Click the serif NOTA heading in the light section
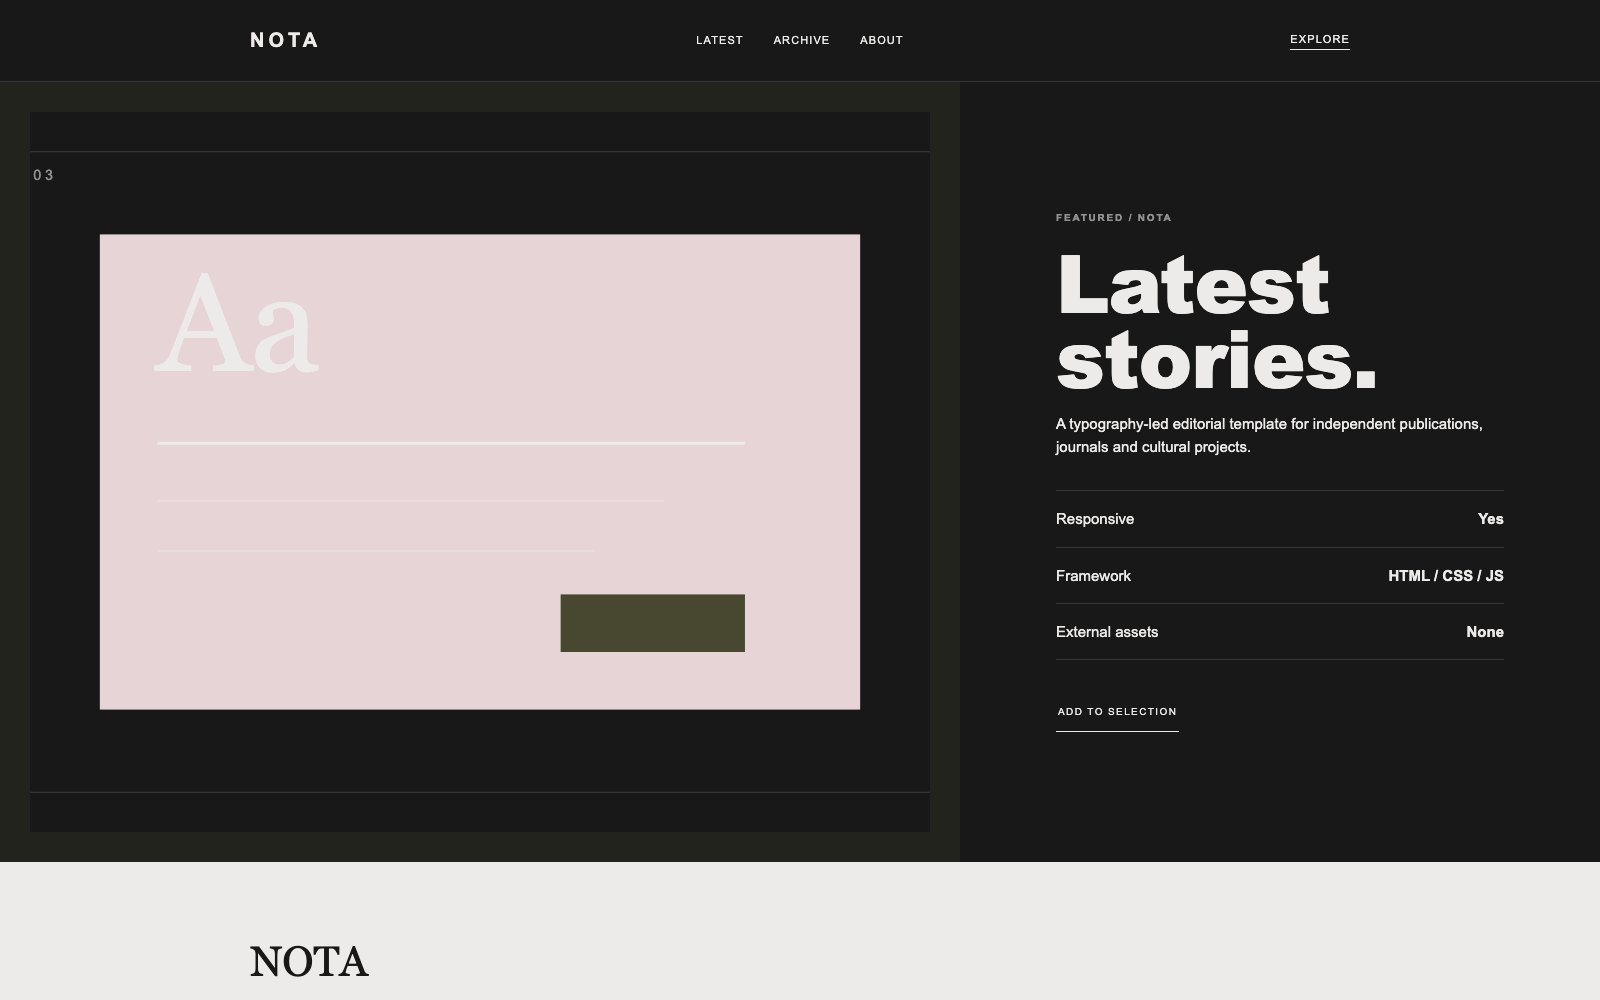Image resolution: width=1600 pixels, height=1000 pixels. click(309, 962)
